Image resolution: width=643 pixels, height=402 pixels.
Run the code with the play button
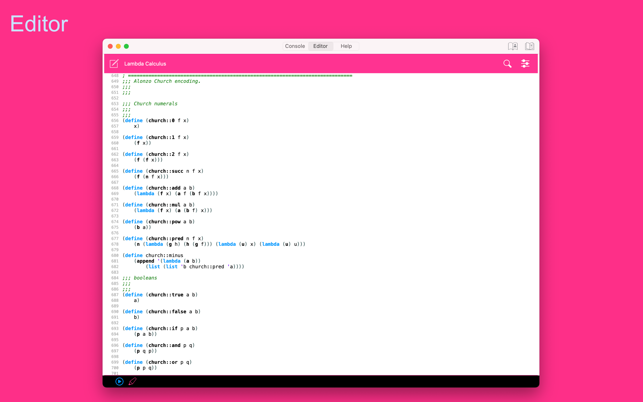[x=119, y=381]
